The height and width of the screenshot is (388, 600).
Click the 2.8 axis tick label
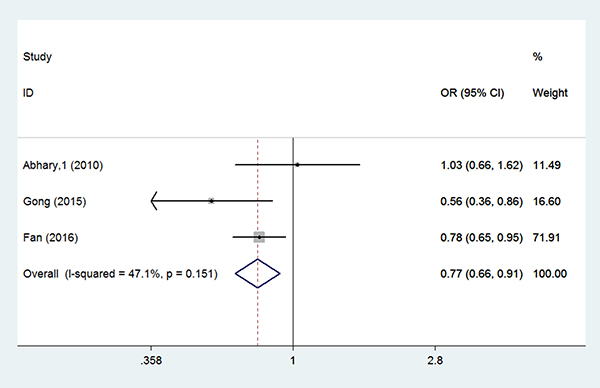click(435, 360)
